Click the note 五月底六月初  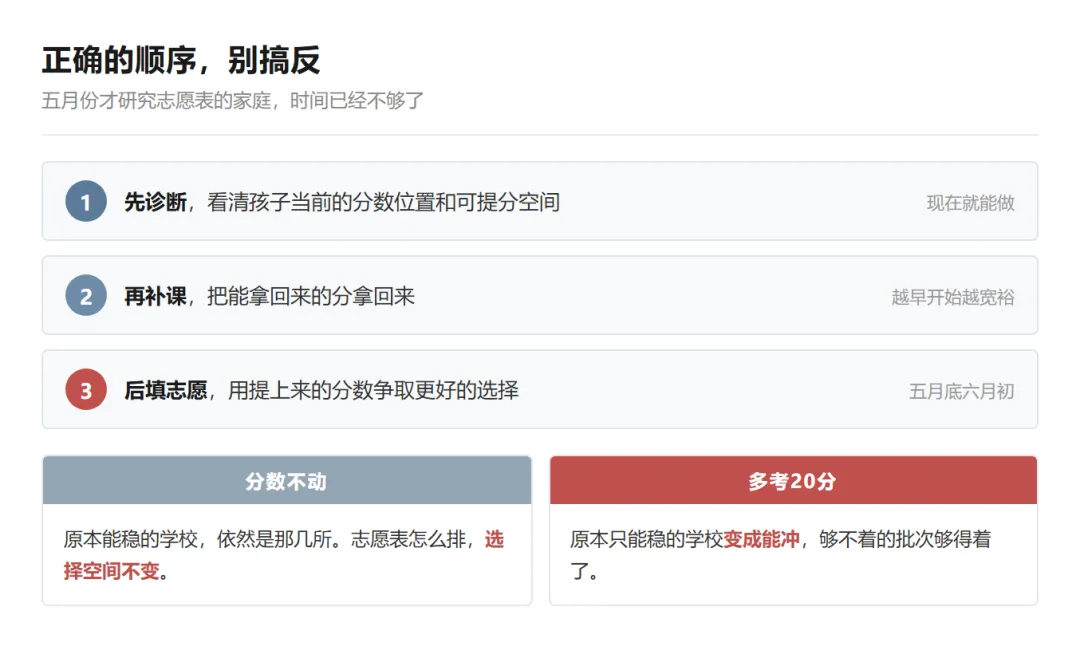(962, 392)
